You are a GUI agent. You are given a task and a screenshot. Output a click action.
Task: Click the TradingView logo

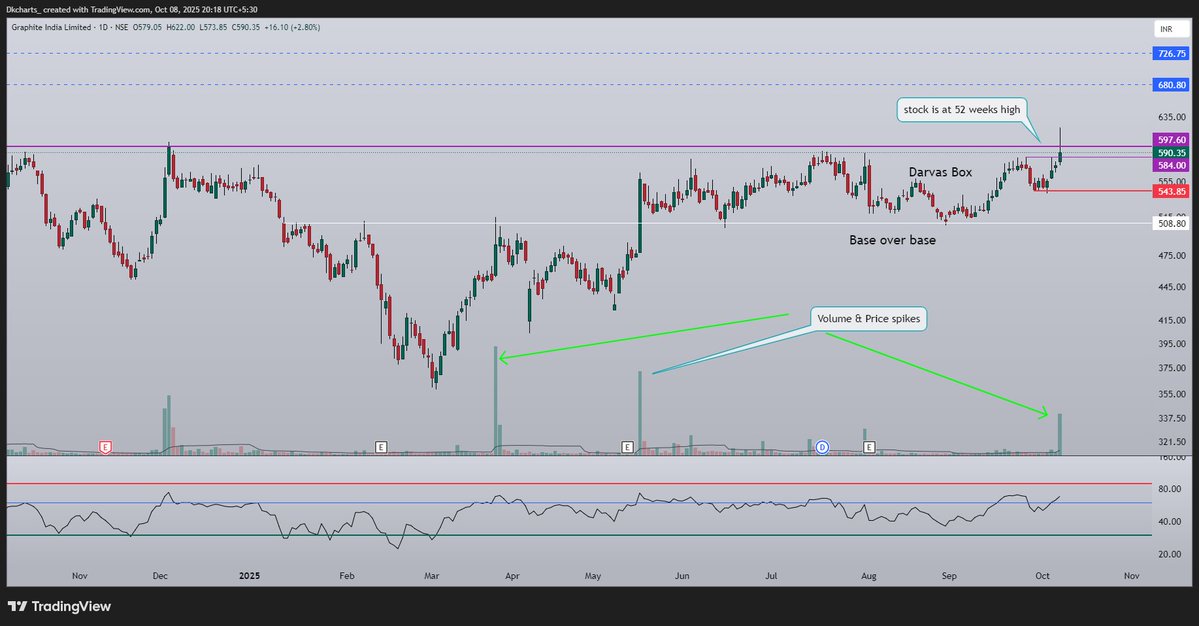[60, 606]
